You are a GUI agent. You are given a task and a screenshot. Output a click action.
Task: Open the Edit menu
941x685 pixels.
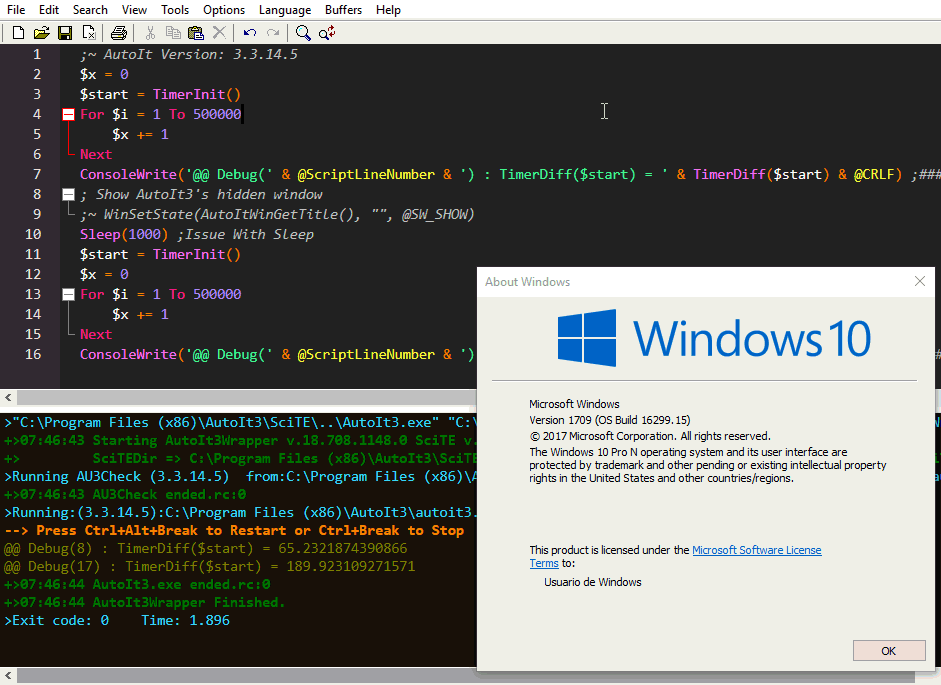[49, 10]
